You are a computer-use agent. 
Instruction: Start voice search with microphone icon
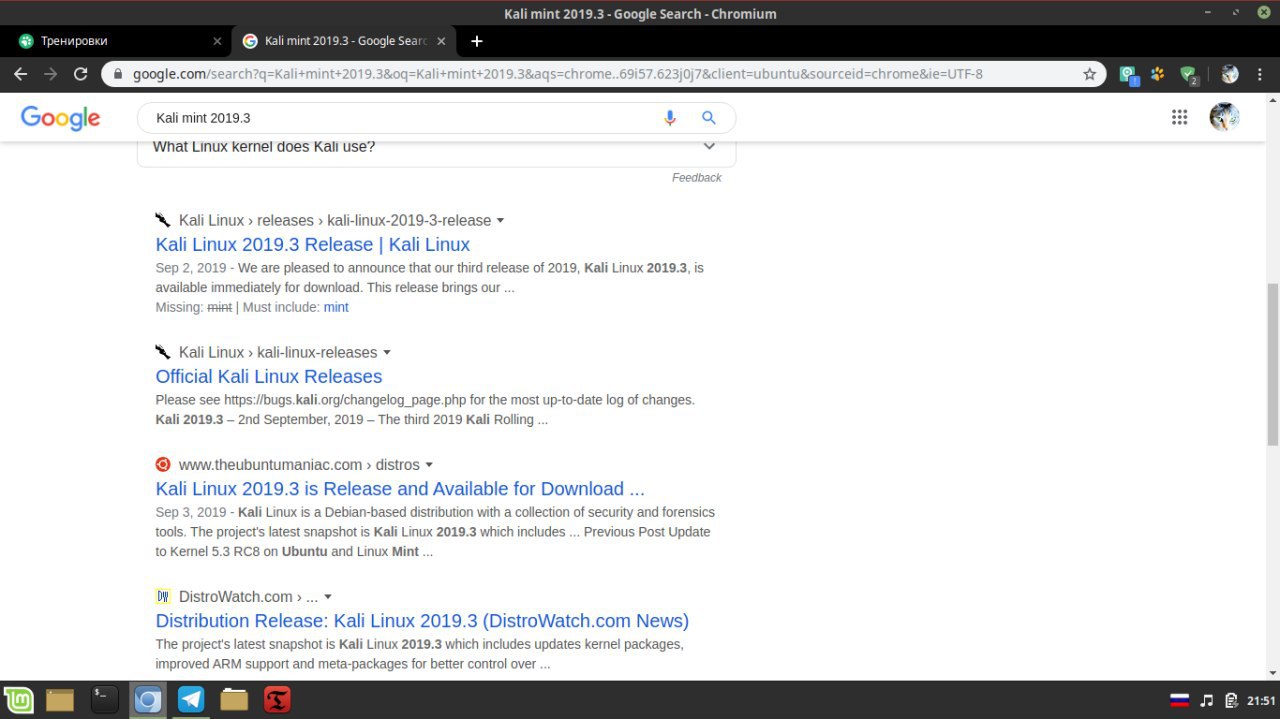tap(670, 118)
